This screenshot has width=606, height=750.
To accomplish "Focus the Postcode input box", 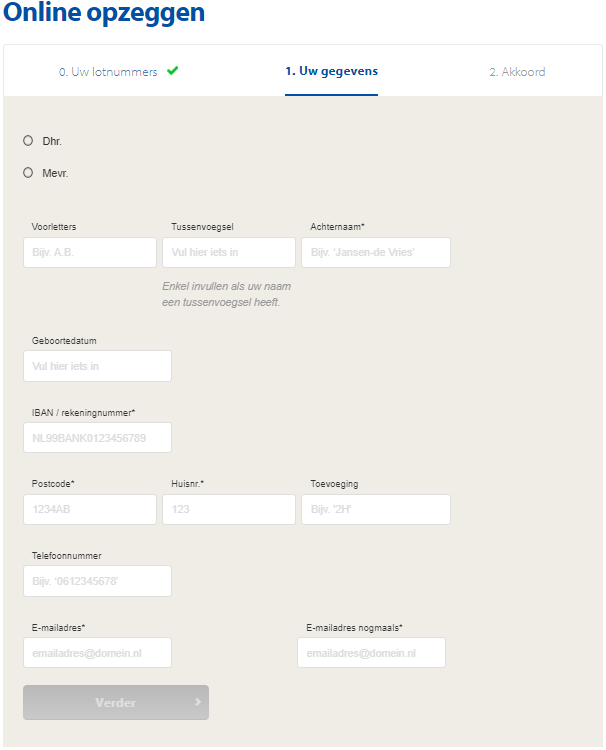I will (x=90, y=509).
